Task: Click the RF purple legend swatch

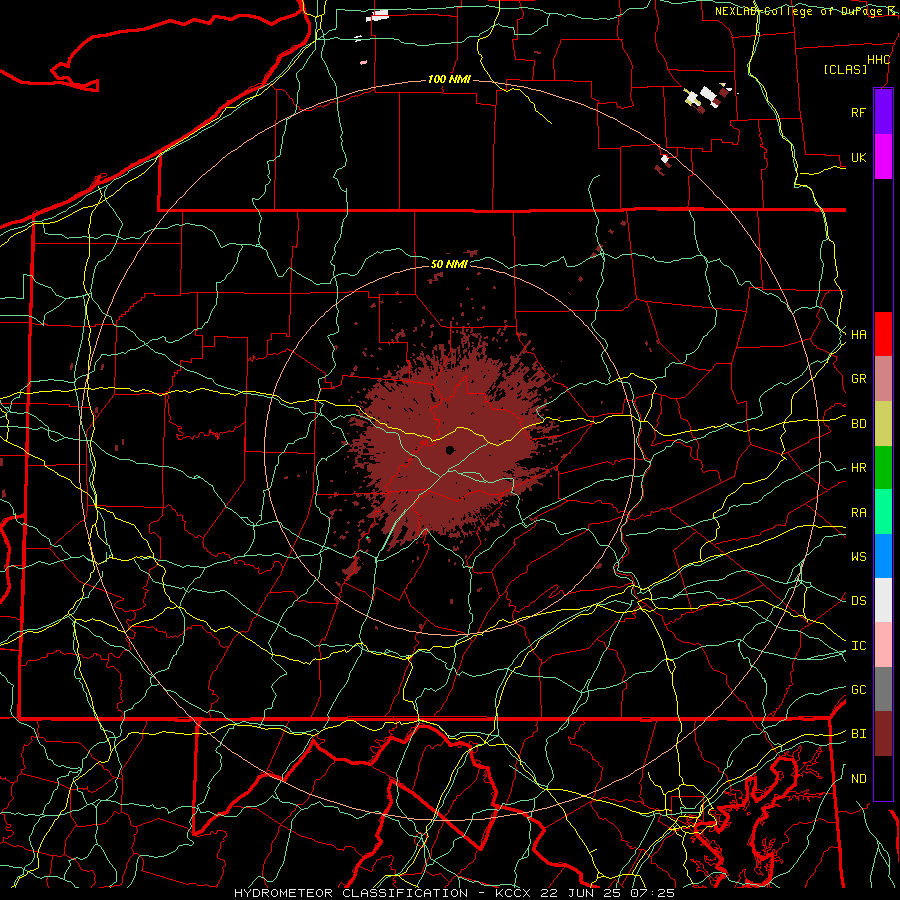Action: [x=883, y=112]
